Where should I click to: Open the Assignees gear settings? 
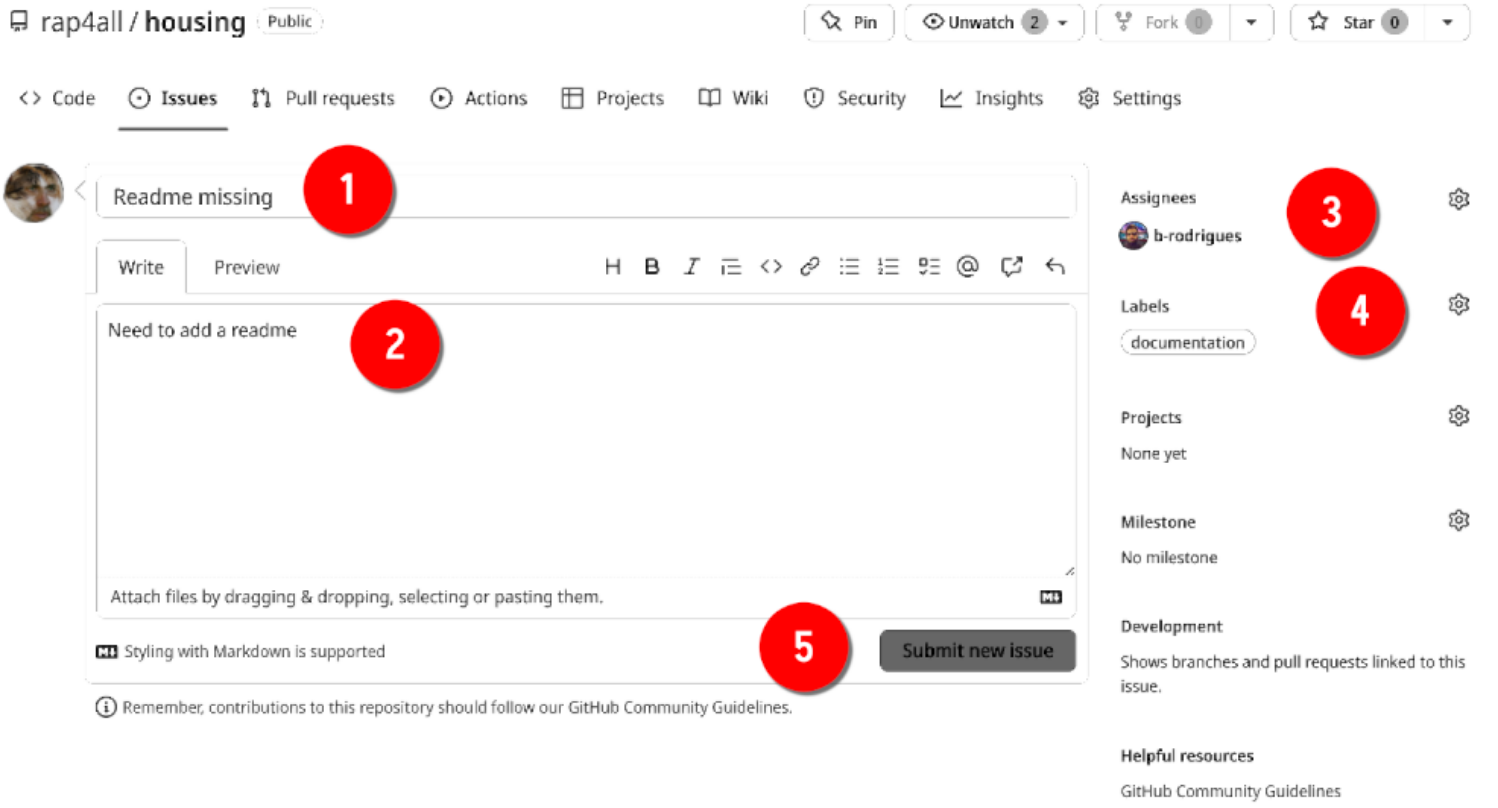(x=1458, y=199)
